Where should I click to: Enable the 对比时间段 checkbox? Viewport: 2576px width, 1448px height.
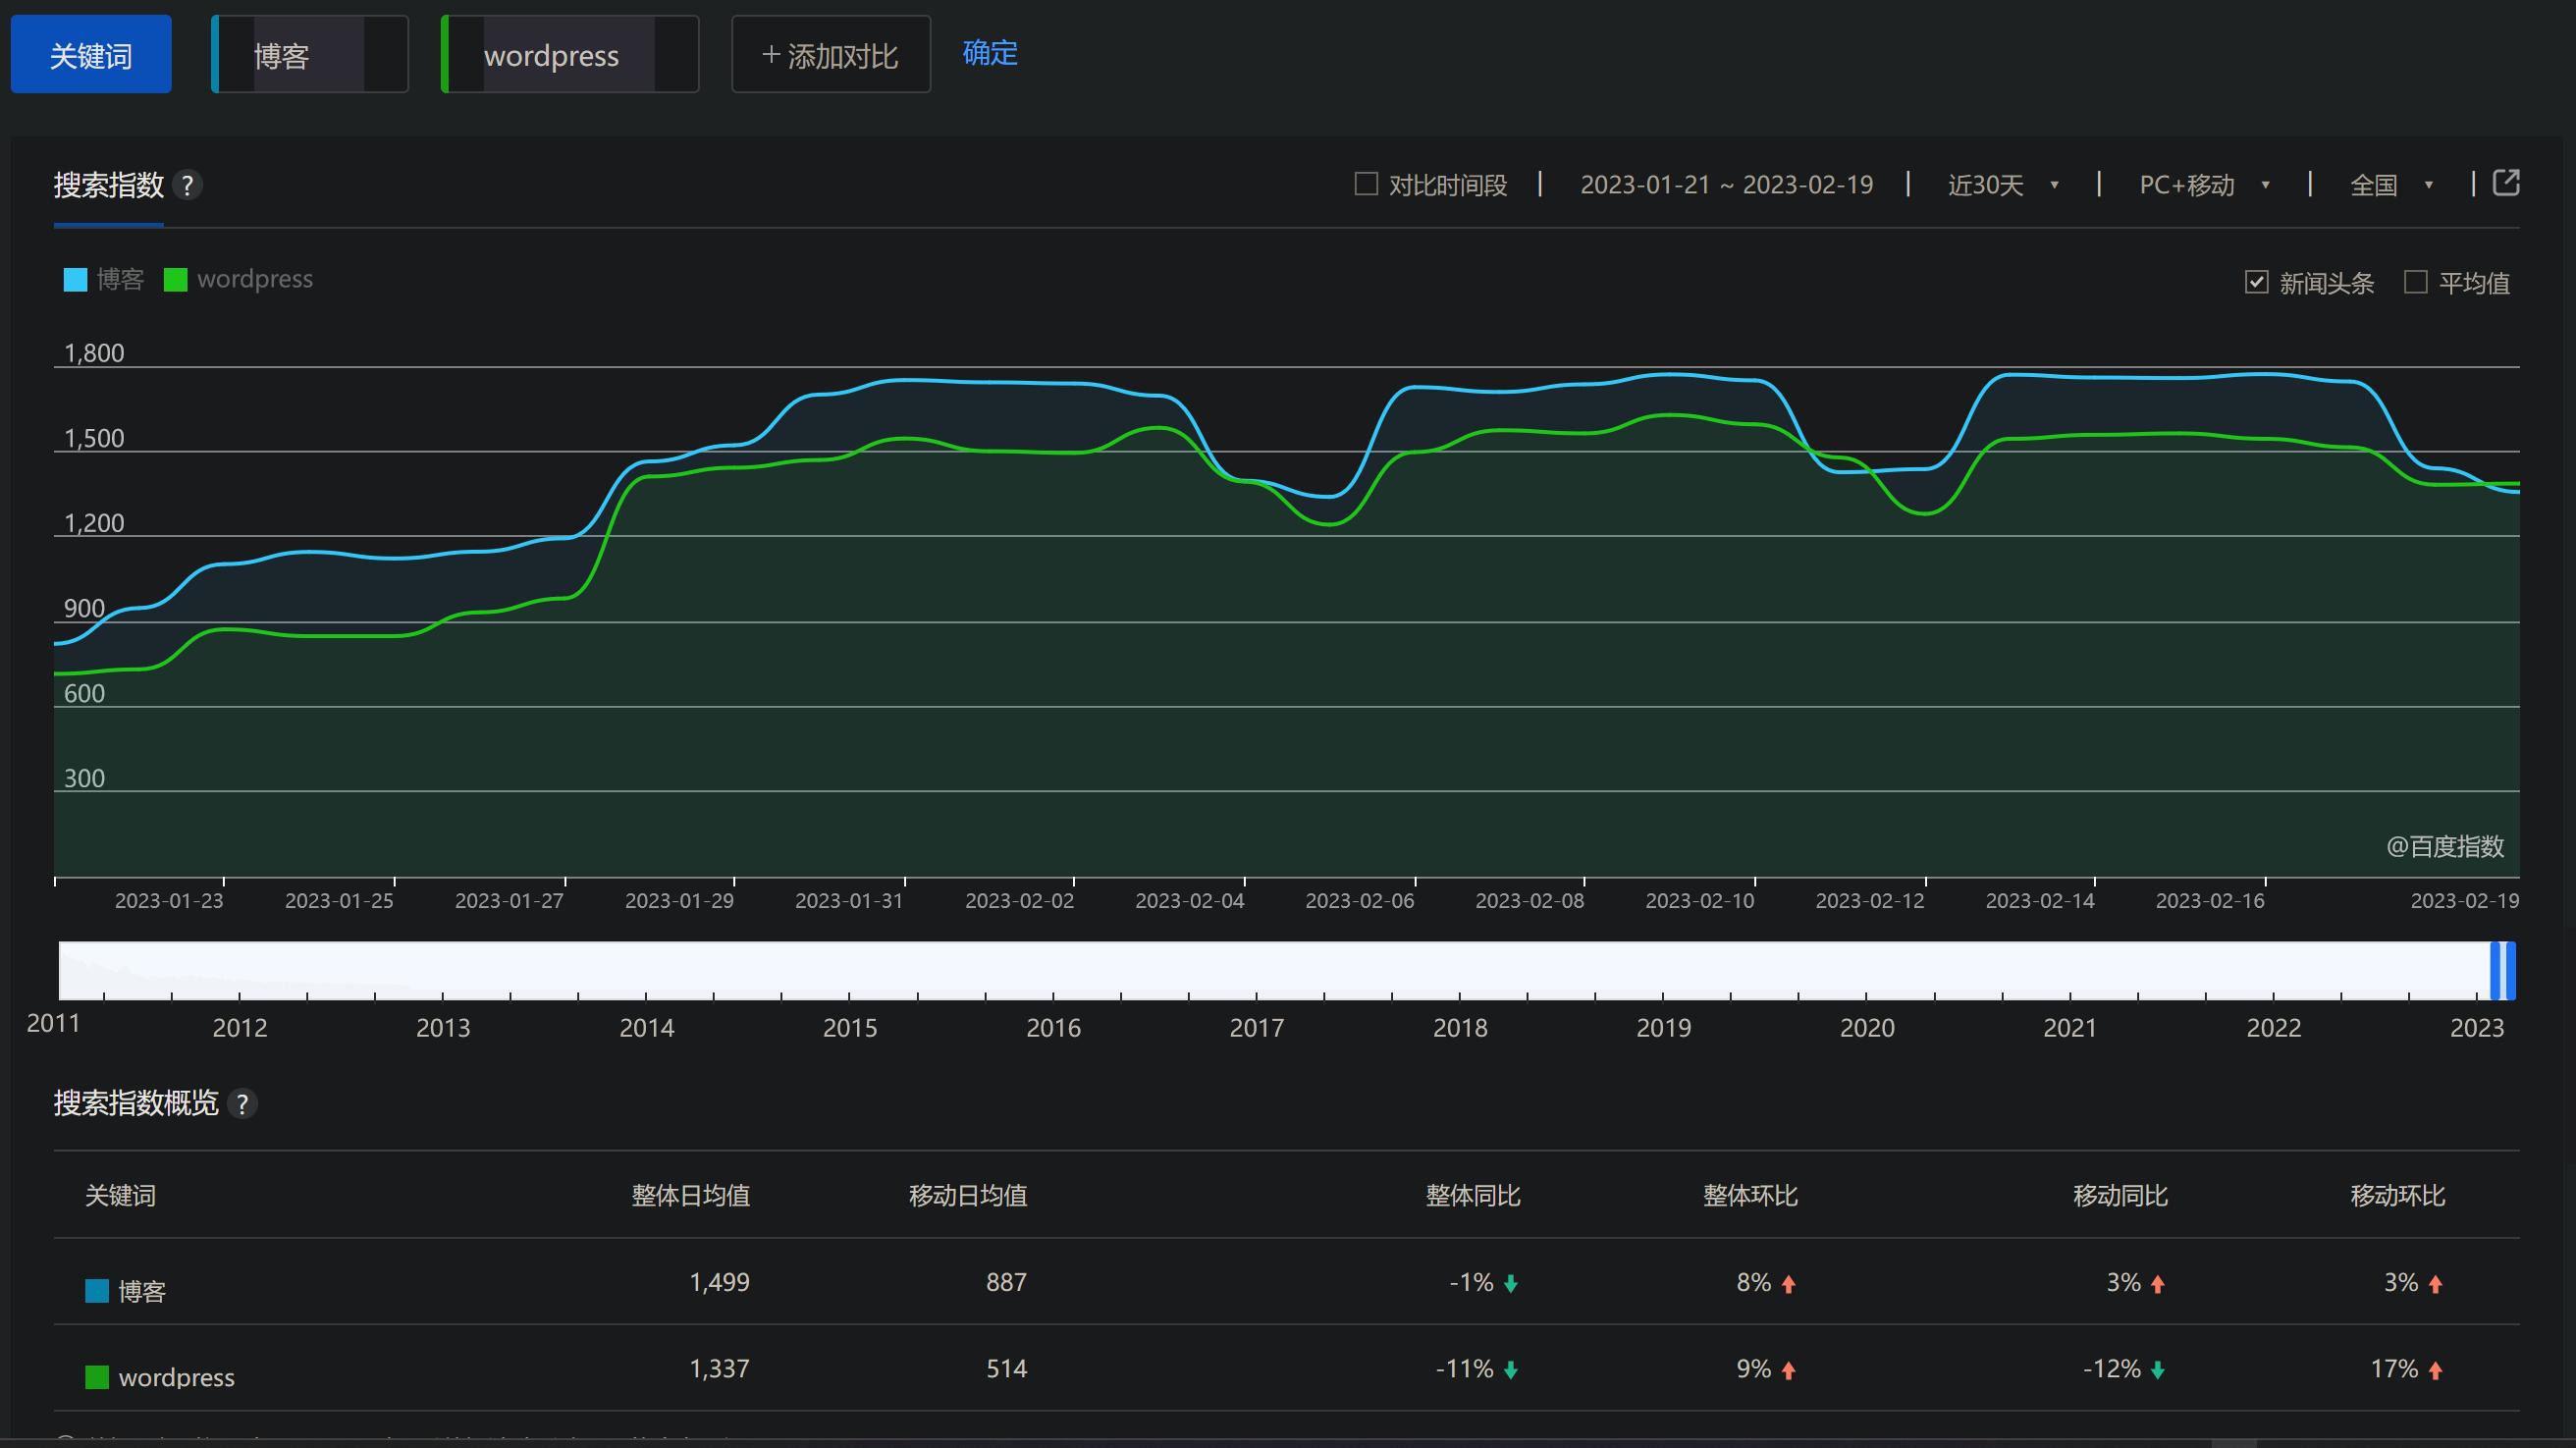pyautogui.click(x=1366, y=184)
